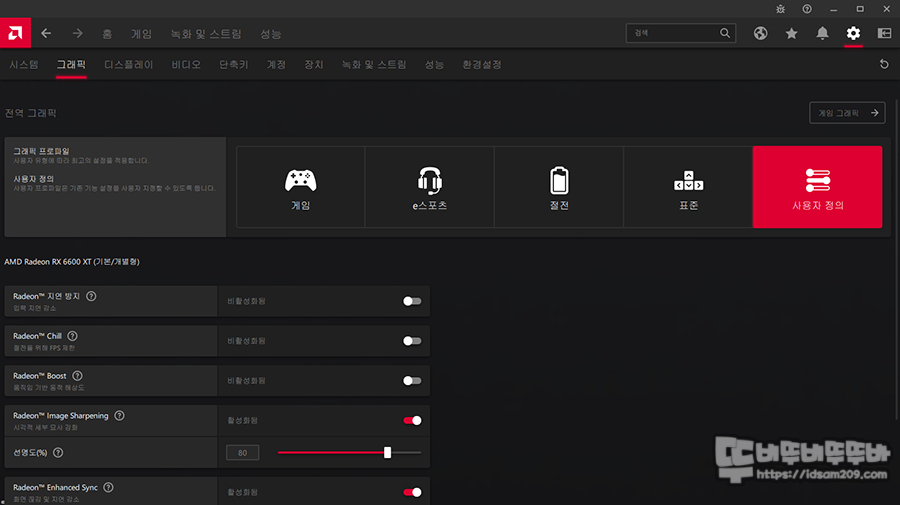Screen dimensions: 900x505
Task: Click the bug report icon
Action: pyautogui.click(x=781, y=9)
